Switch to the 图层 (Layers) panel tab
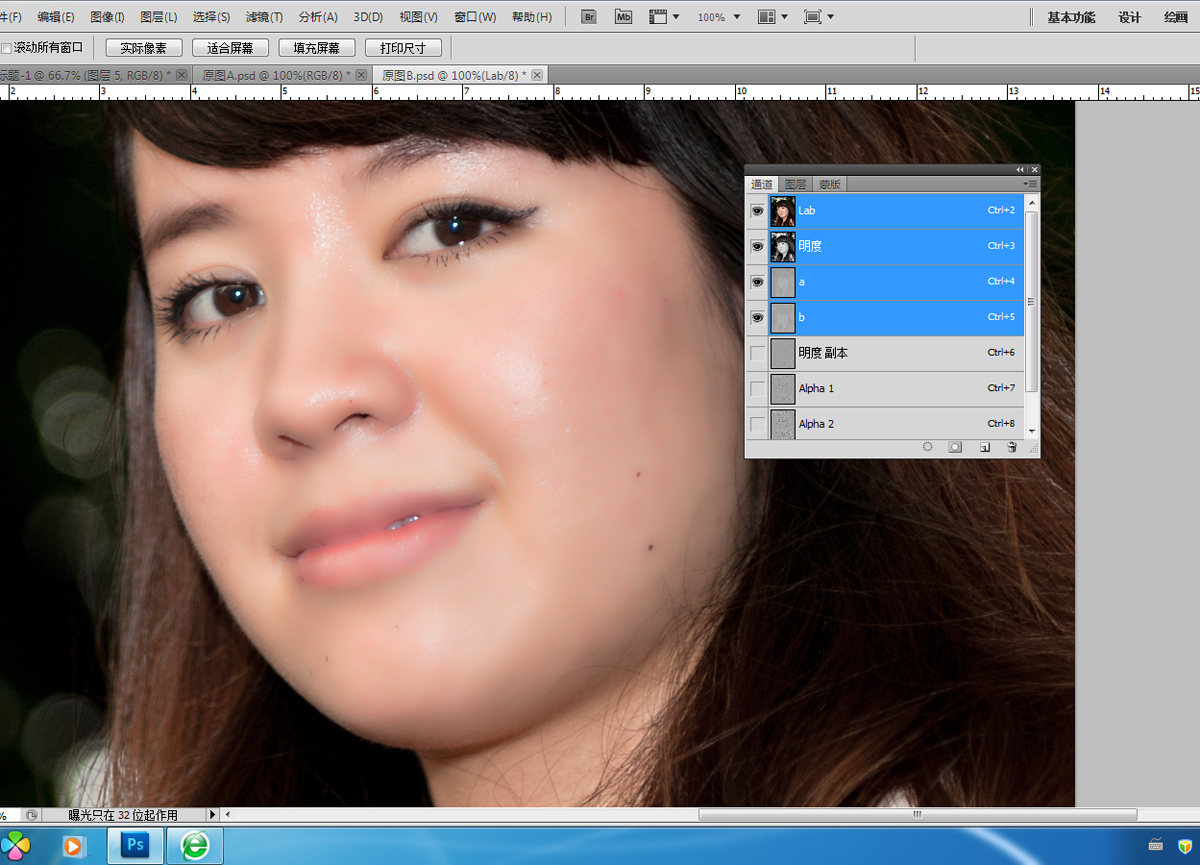This screenshot has height=865, width=1200. (795, 184)
